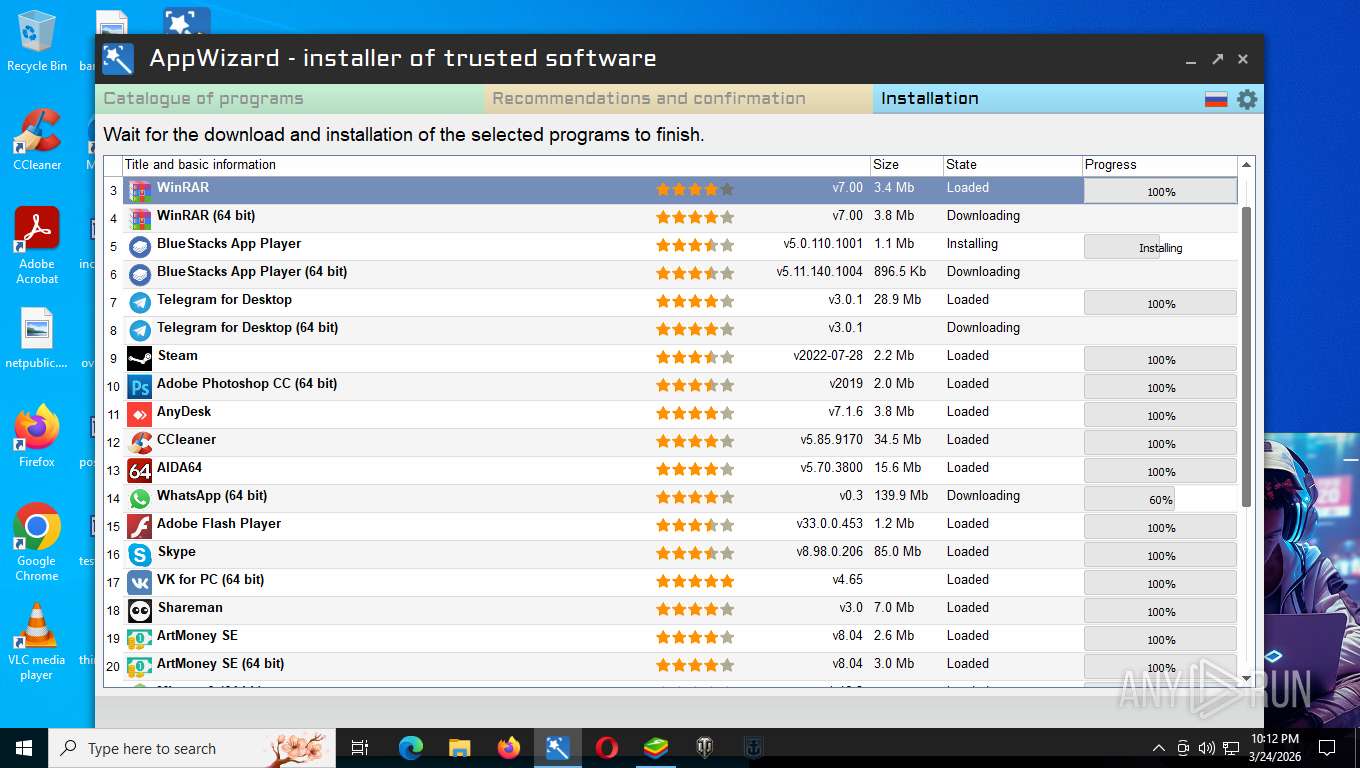Click the Installing state for BlueStacks
The height and width of the screenshot is (768, 1360).
pos(972,244)
